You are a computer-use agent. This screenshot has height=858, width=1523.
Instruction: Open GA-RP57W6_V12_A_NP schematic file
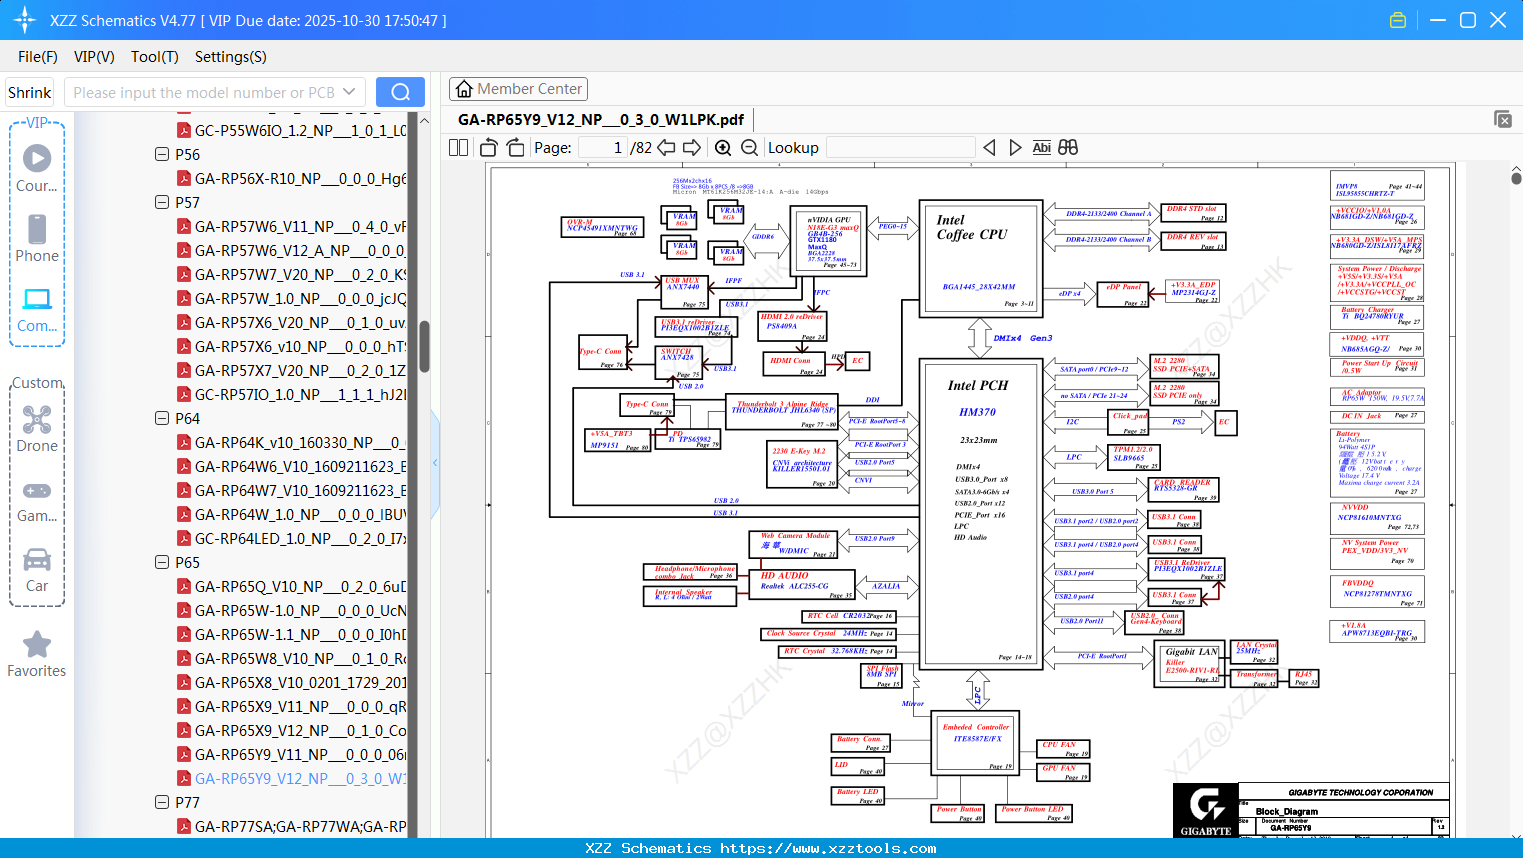(x=300, y=250)
